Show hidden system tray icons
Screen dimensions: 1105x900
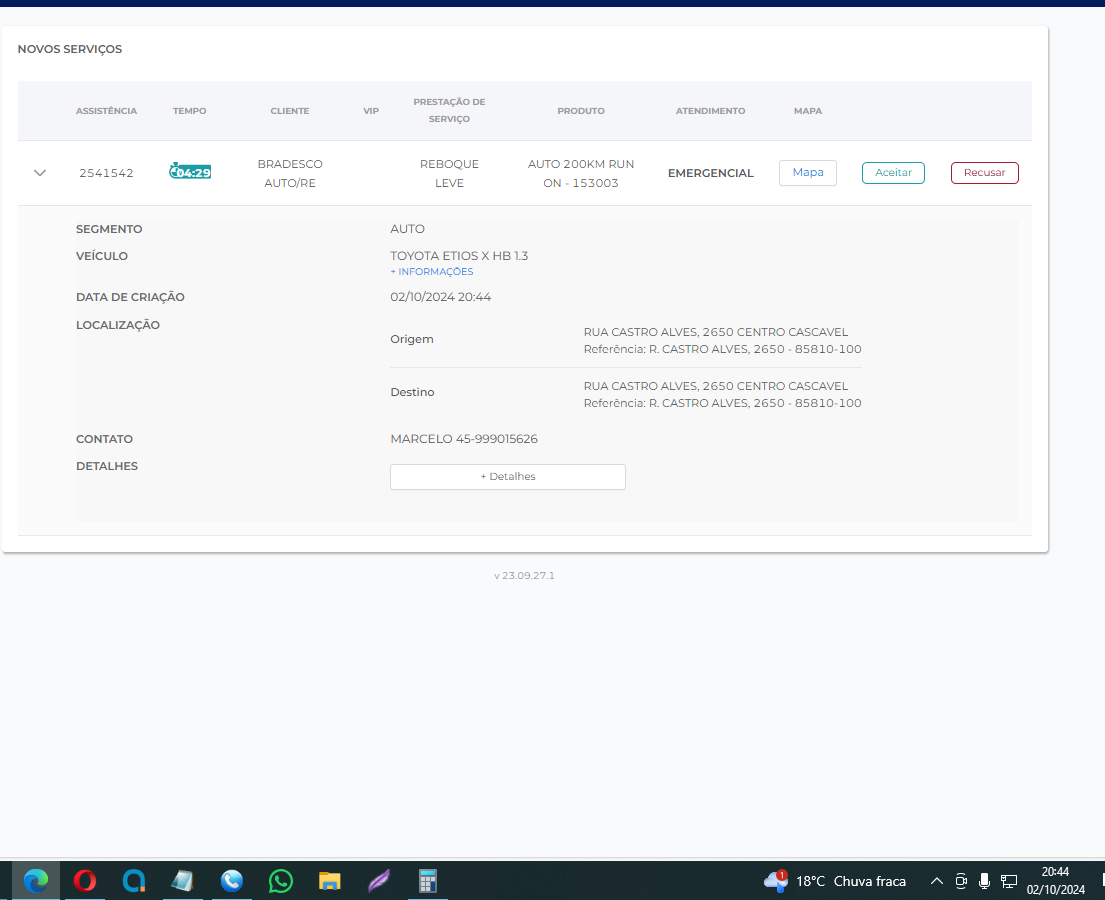click(937, 881)
